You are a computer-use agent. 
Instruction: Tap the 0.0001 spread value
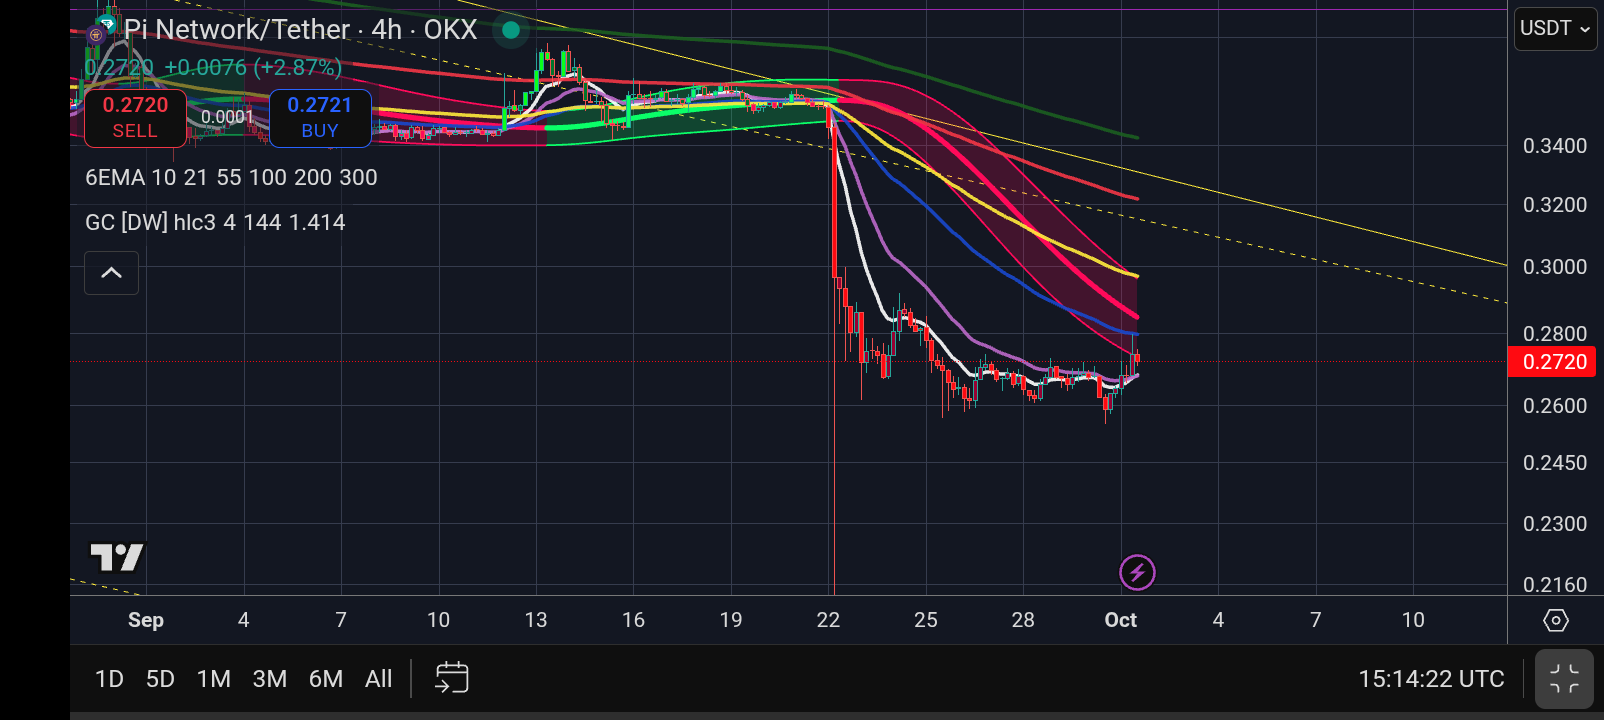click(x=228, y=117)
